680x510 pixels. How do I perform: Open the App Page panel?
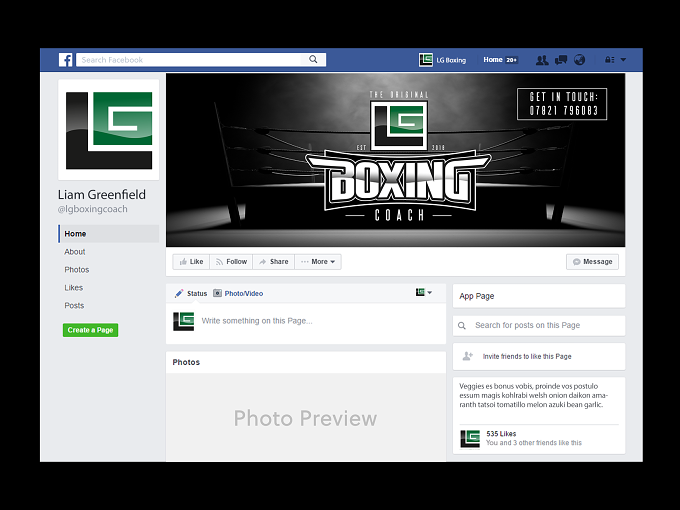click(x=539, y=296)
